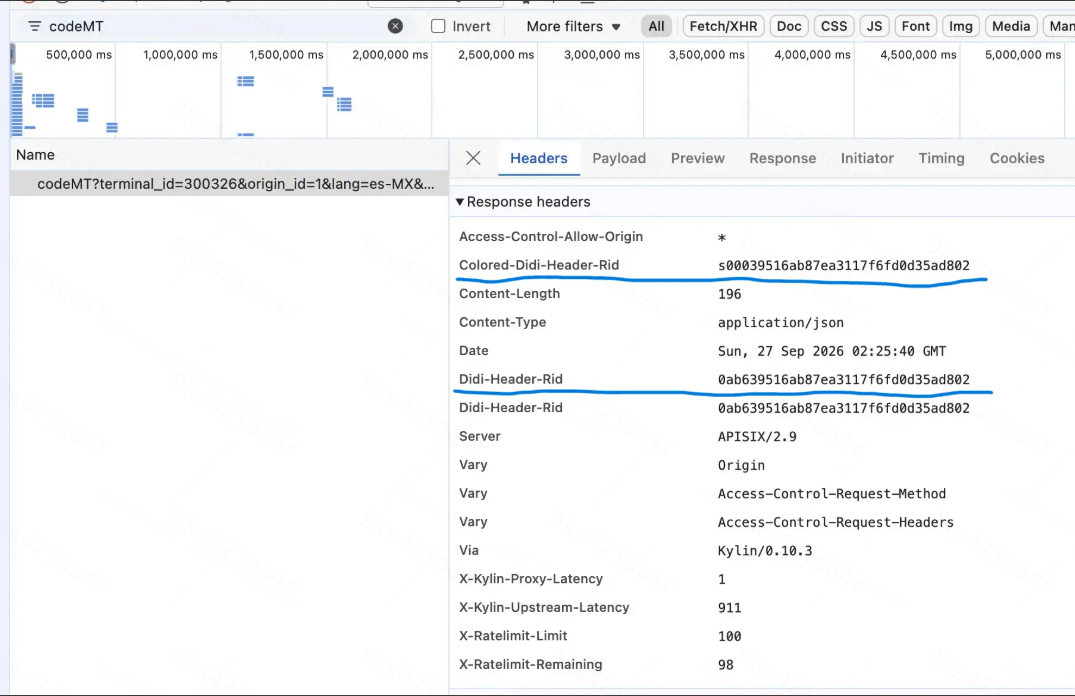Viewport: 1075px width, 696px height.
Task: Filter requests by CSS type
Action: click(834, 26)
